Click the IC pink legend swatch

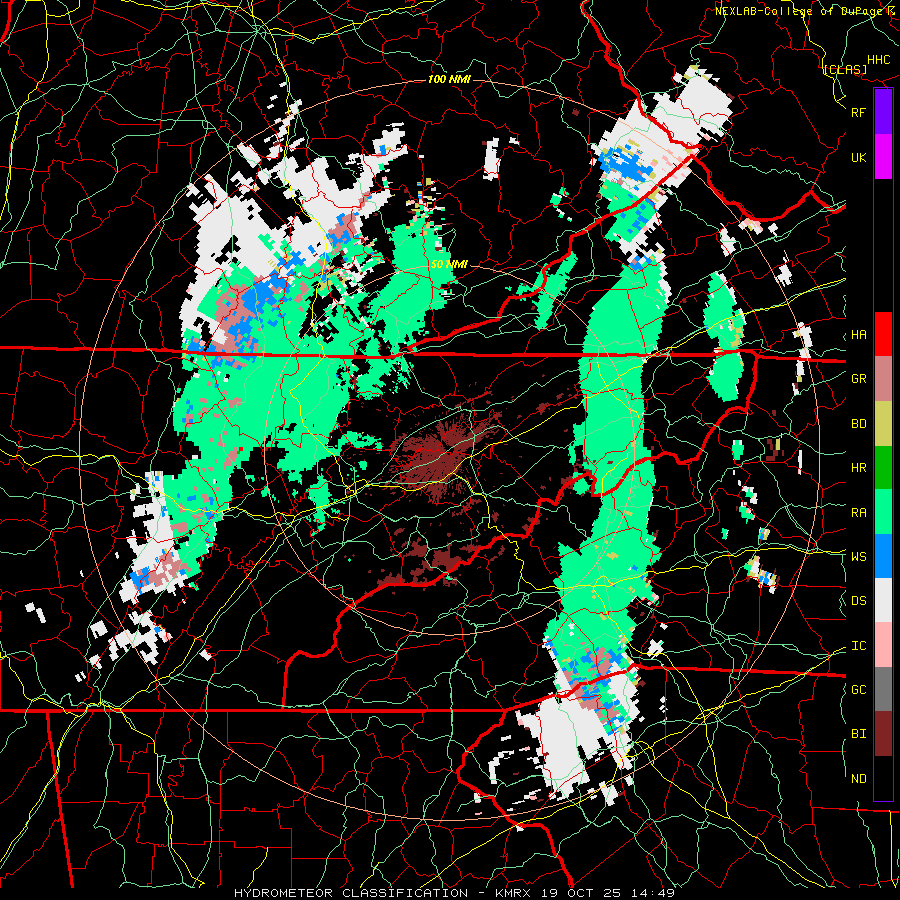pyautogui.click(x=883, y=645)
